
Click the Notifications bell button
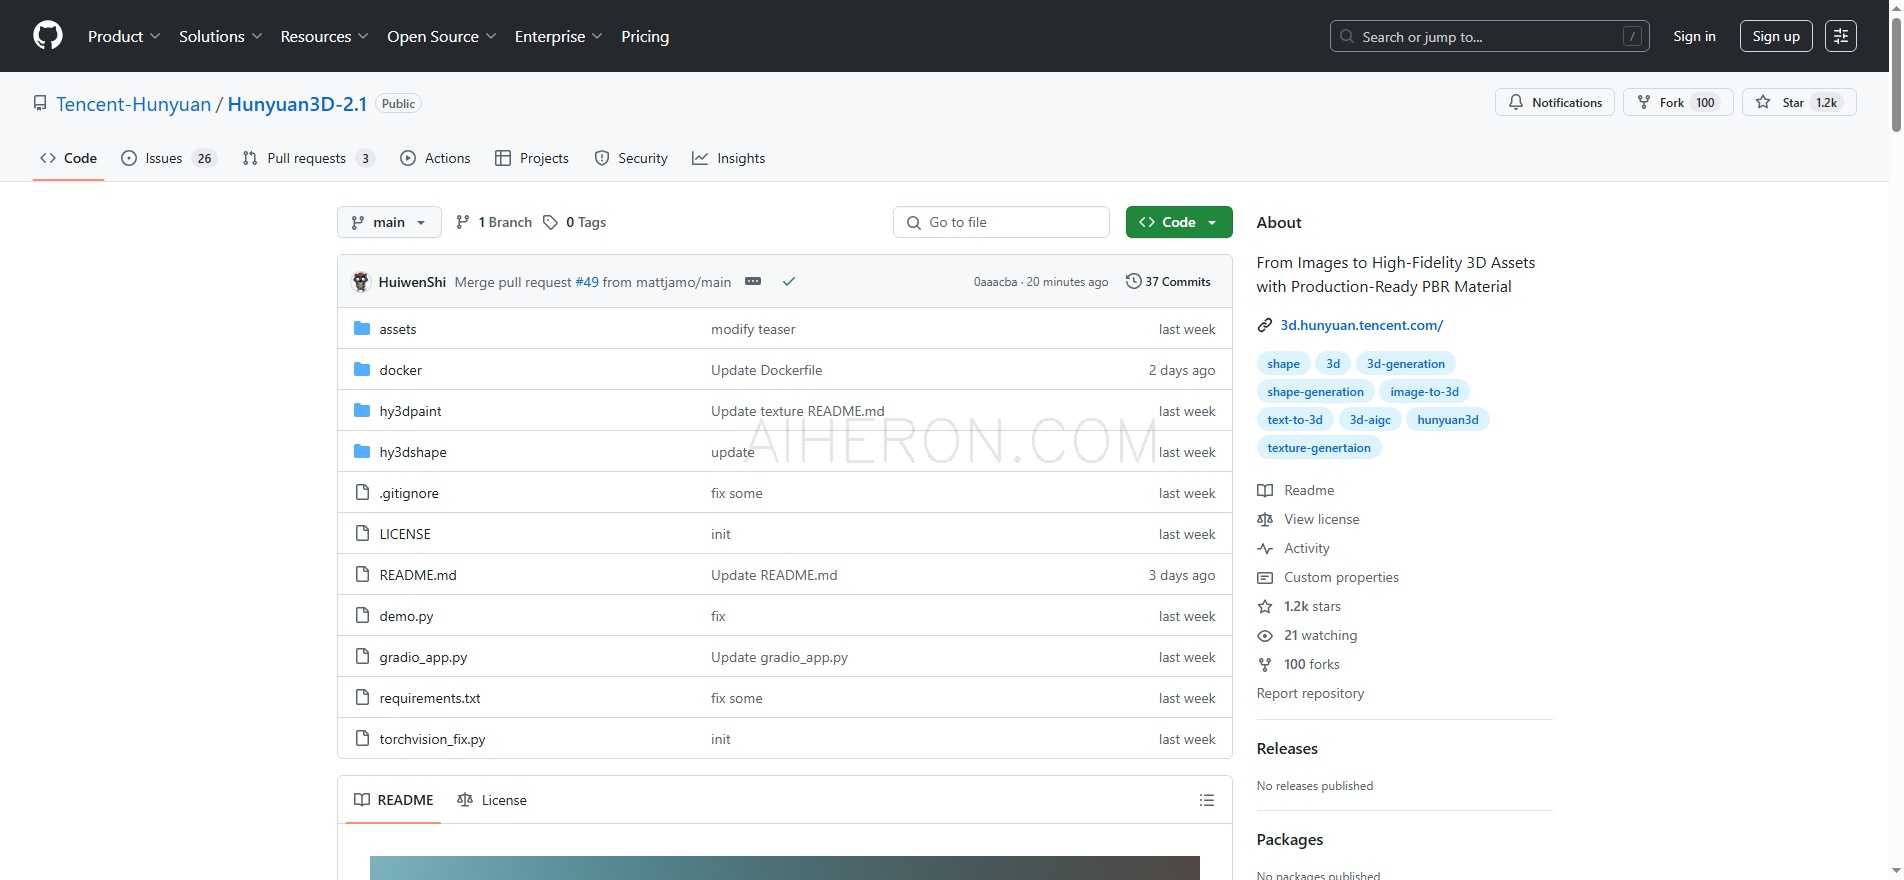[1554, 102]
